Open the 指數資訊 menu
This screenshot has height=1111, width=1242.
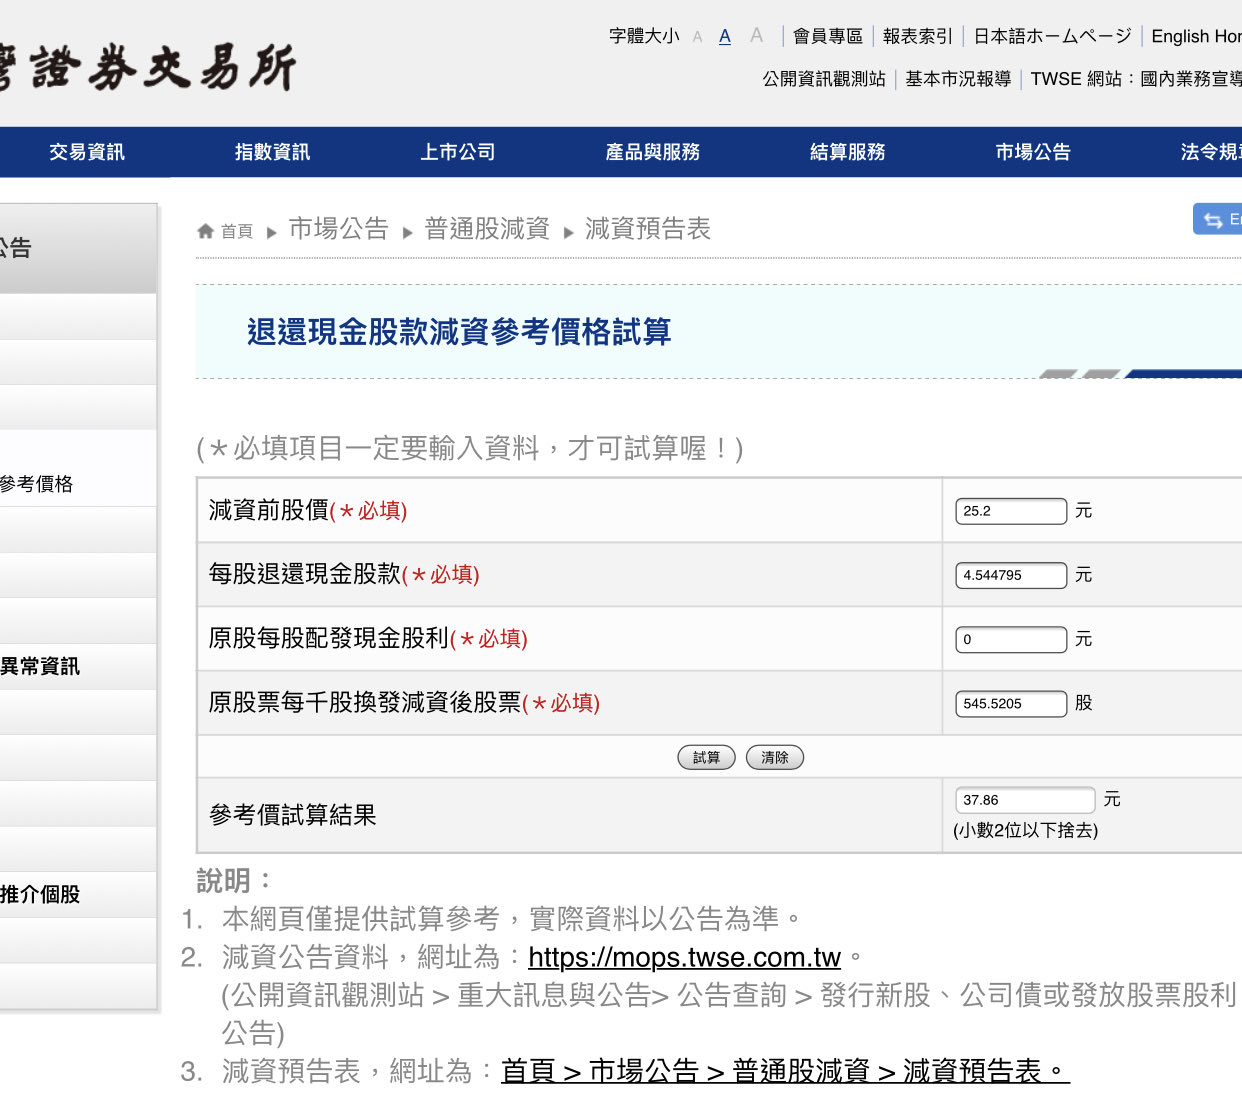(272, 152)
